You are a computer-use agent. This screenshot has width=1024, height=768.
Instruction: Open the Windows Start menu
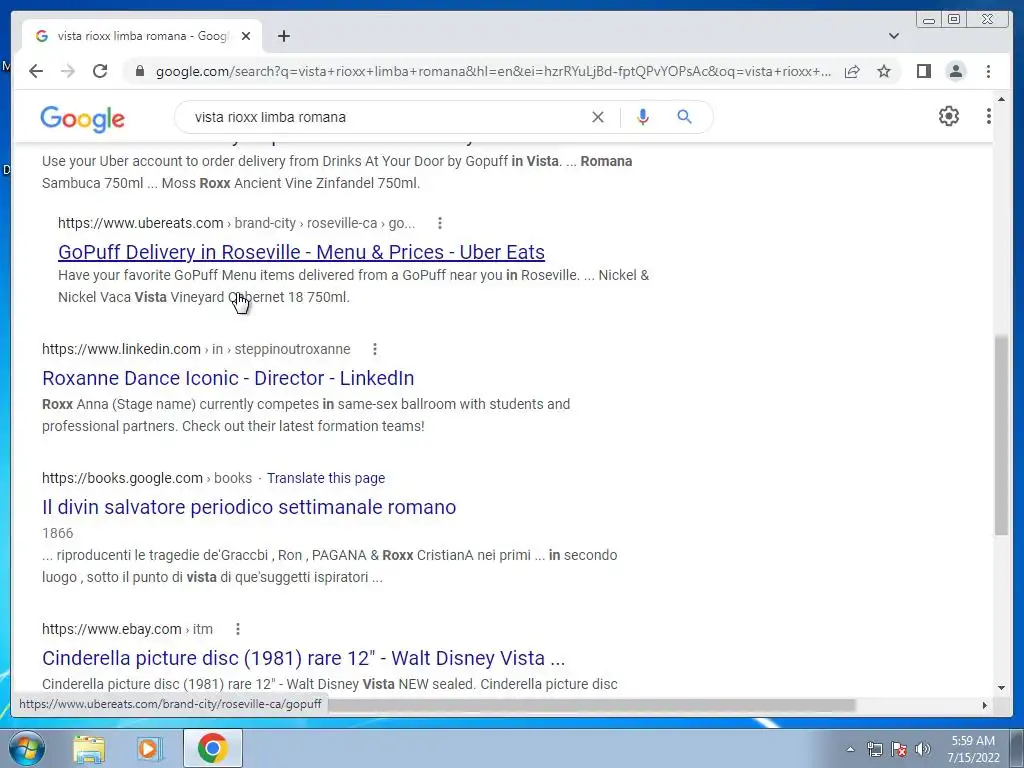[x=27, y=748]
